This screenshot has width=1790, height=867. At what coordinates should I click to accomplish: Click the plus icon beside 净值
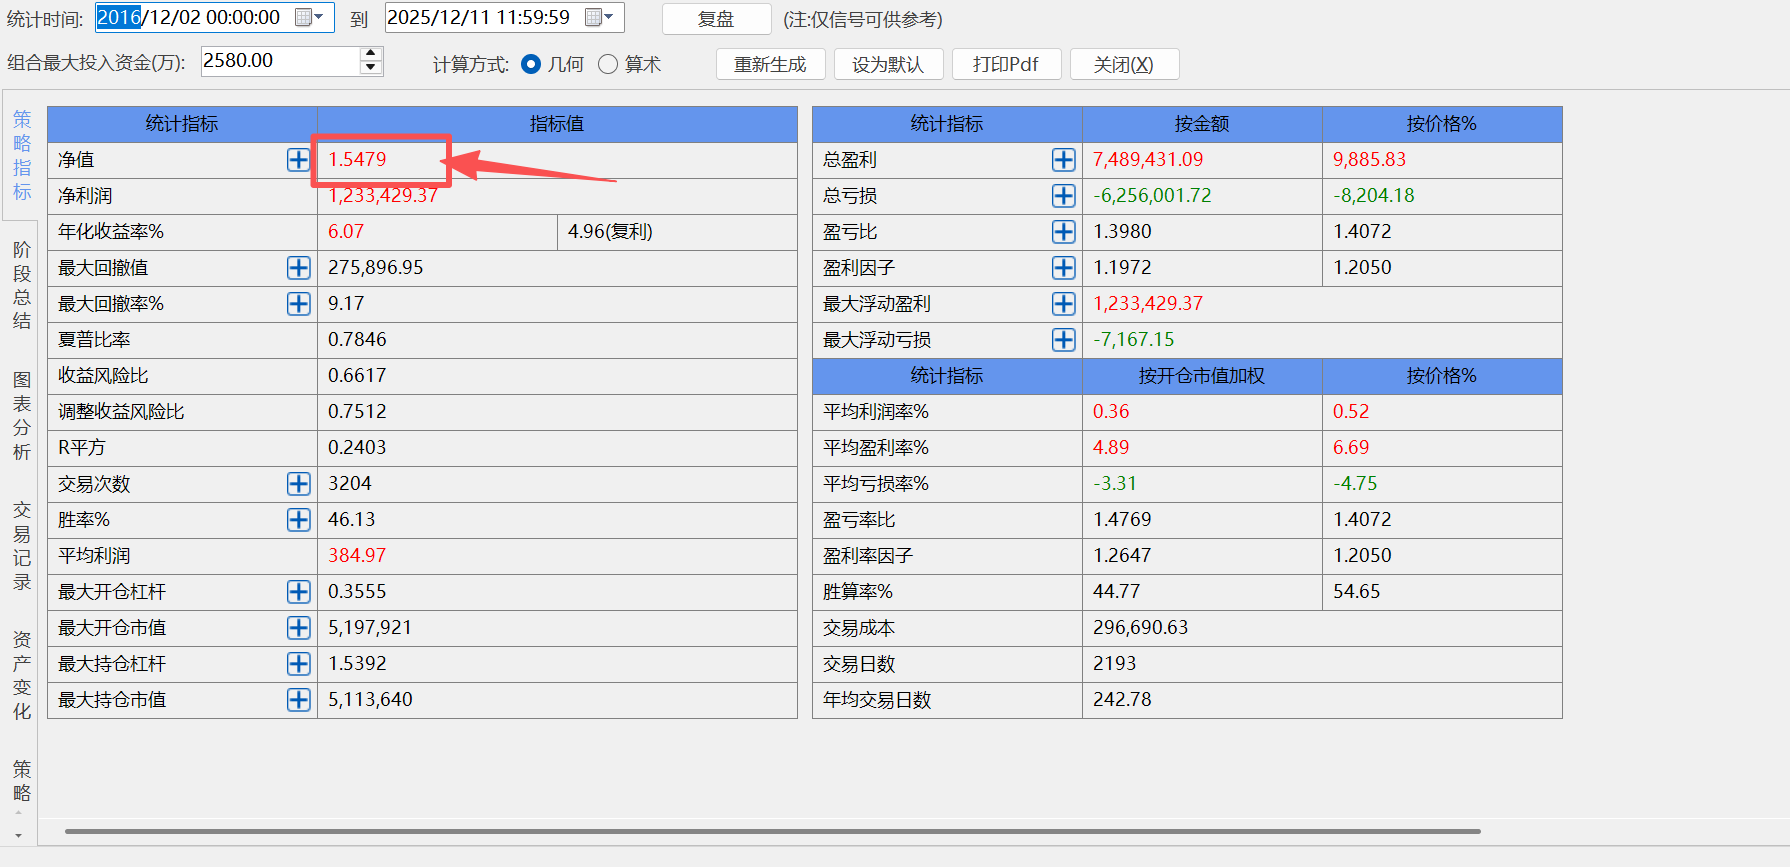tap(298, 160)
